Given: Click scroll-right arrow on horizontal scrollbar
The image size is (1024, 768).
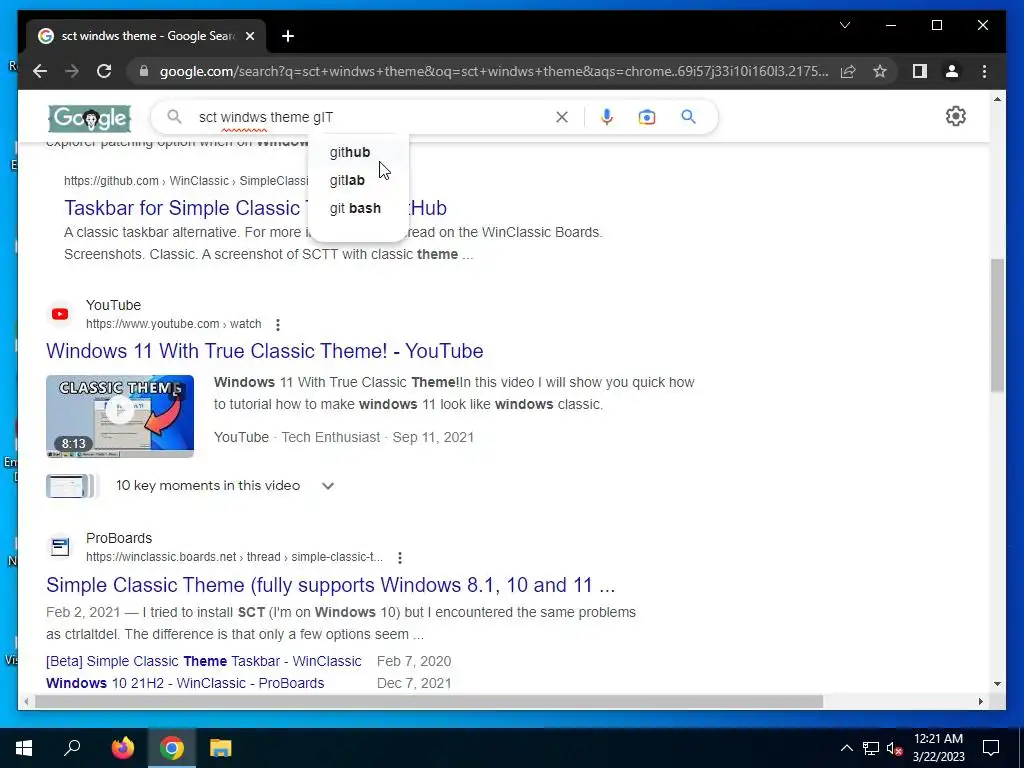Looking at the screenshot, I should tap(981, 701).
